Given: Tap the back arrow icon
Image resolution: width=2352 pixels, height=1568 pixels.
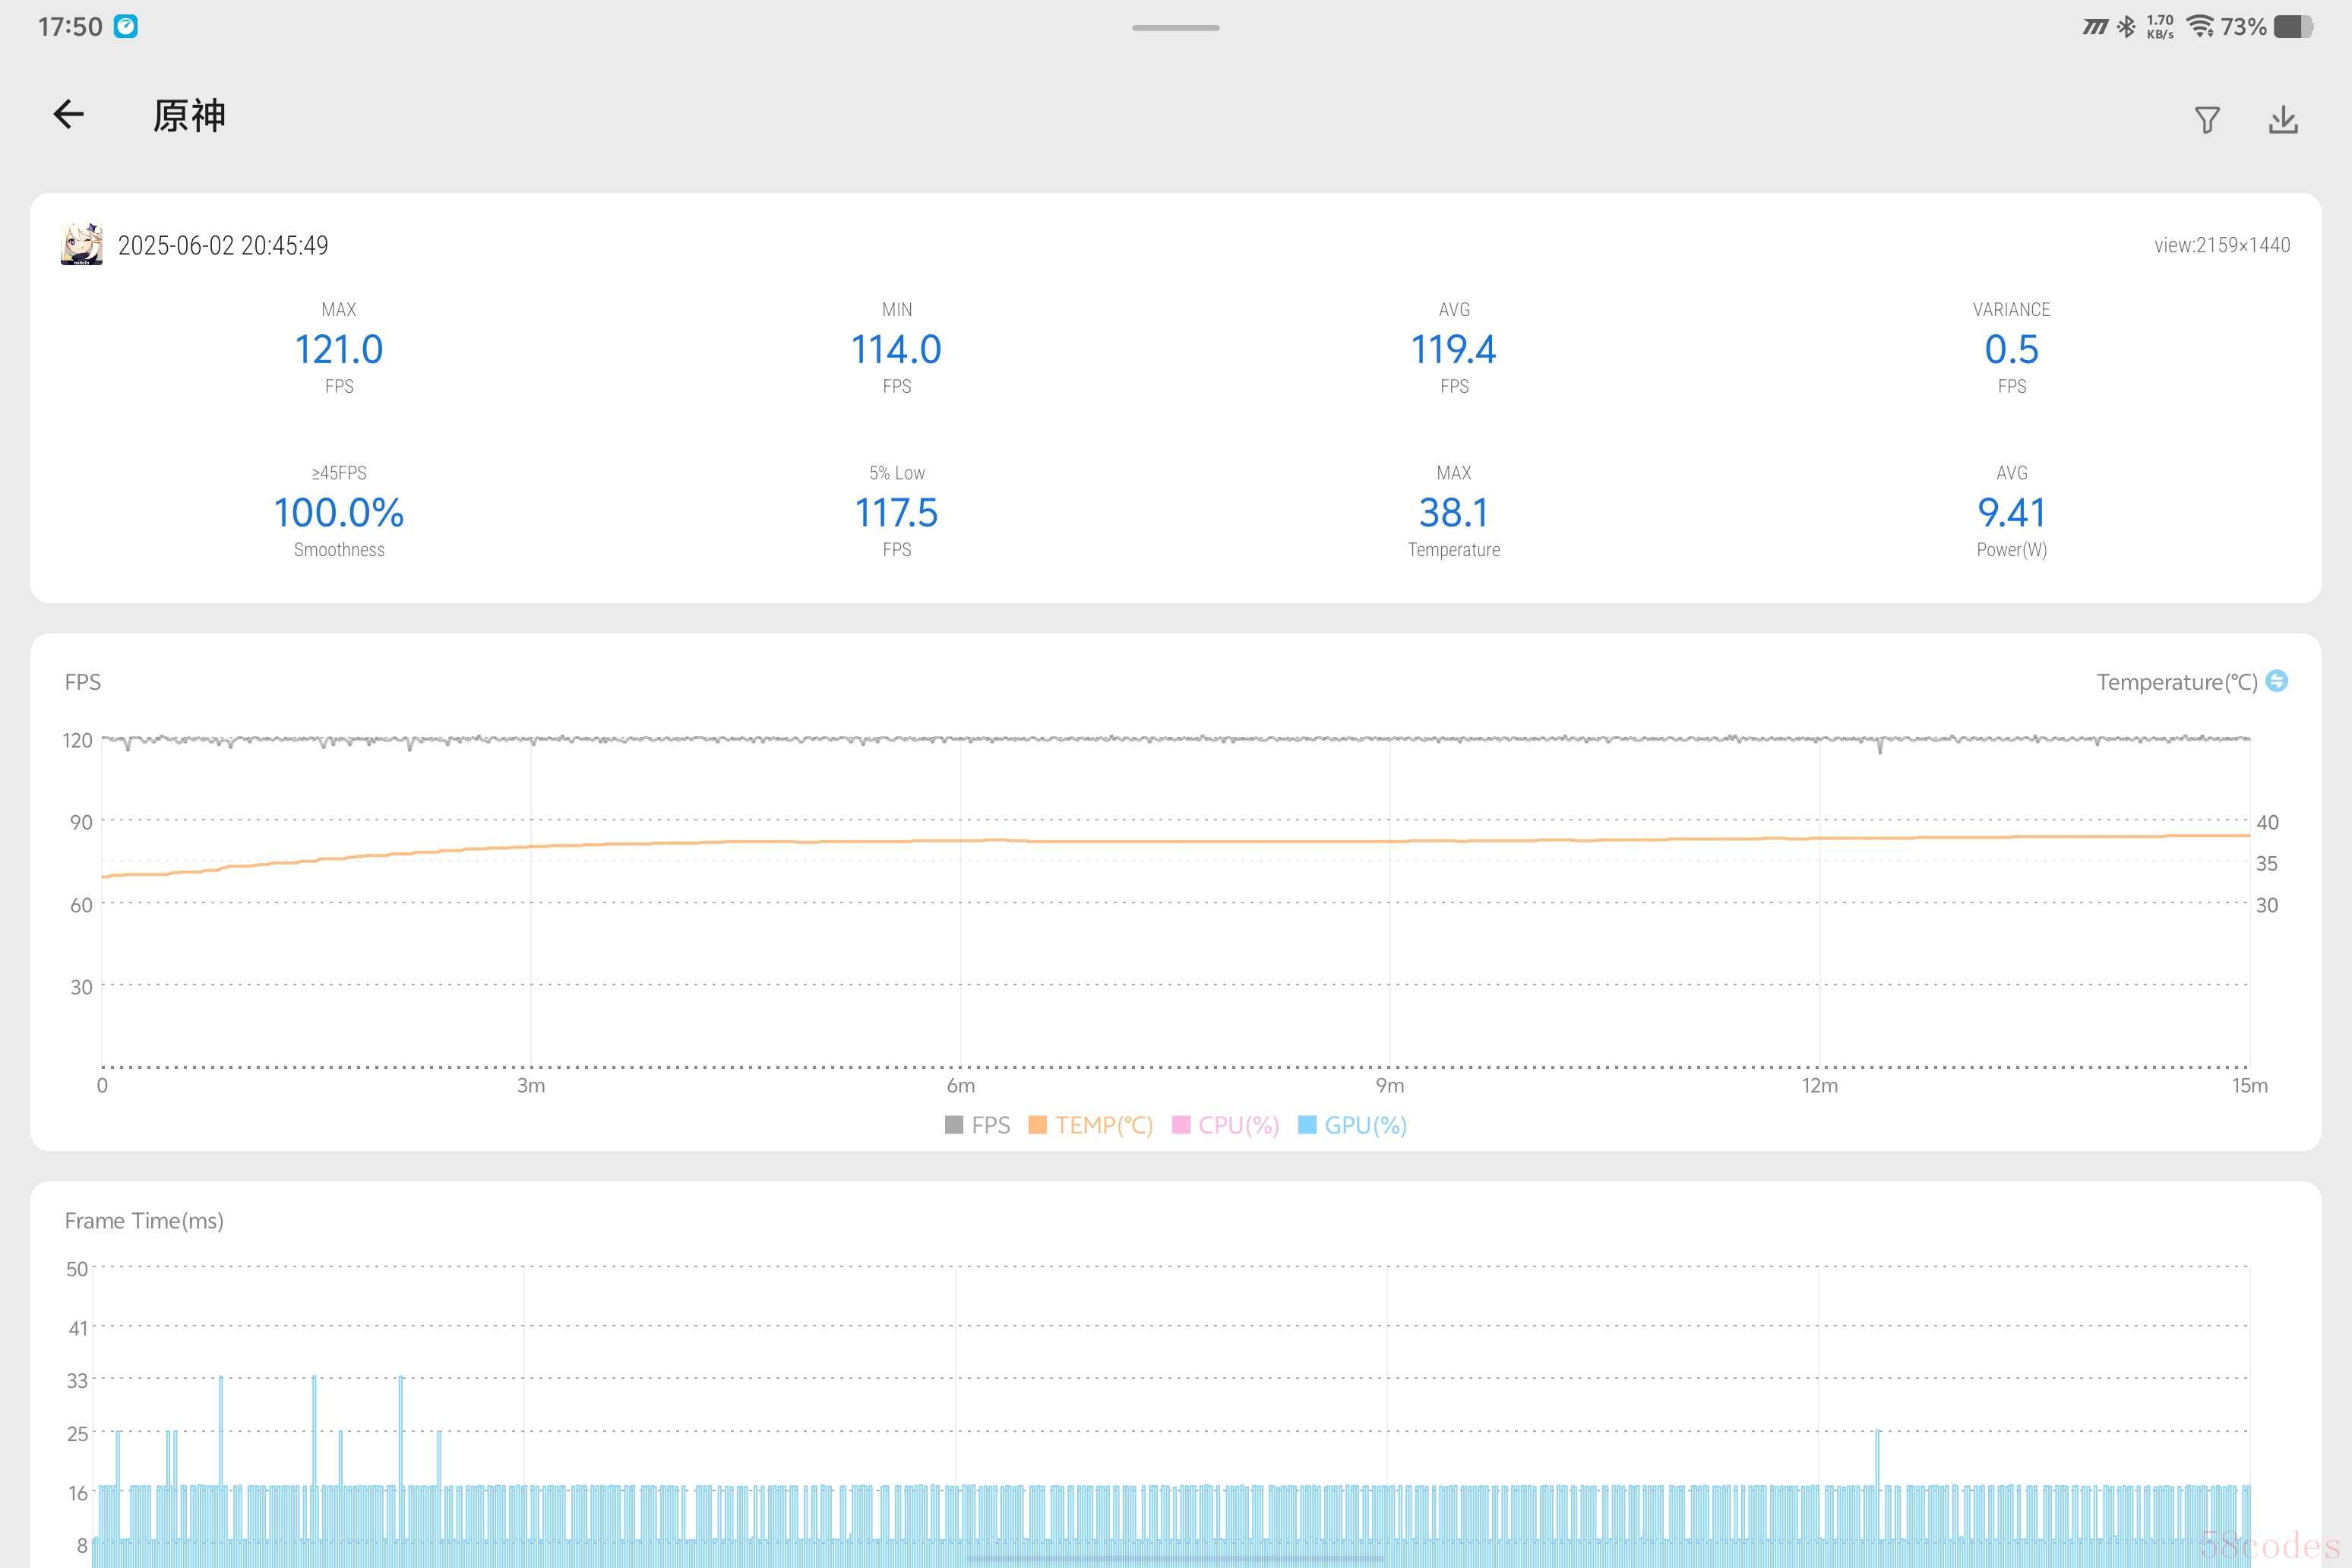Looking at the screenshot, I should [68, 115].
